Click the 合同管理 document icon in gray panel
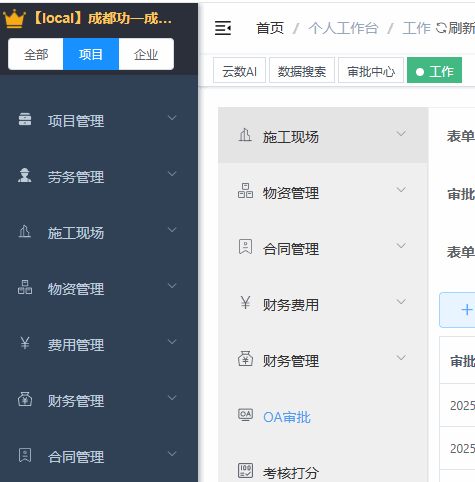This screenshot has height=482, width=475. click(x=245, y=247)
